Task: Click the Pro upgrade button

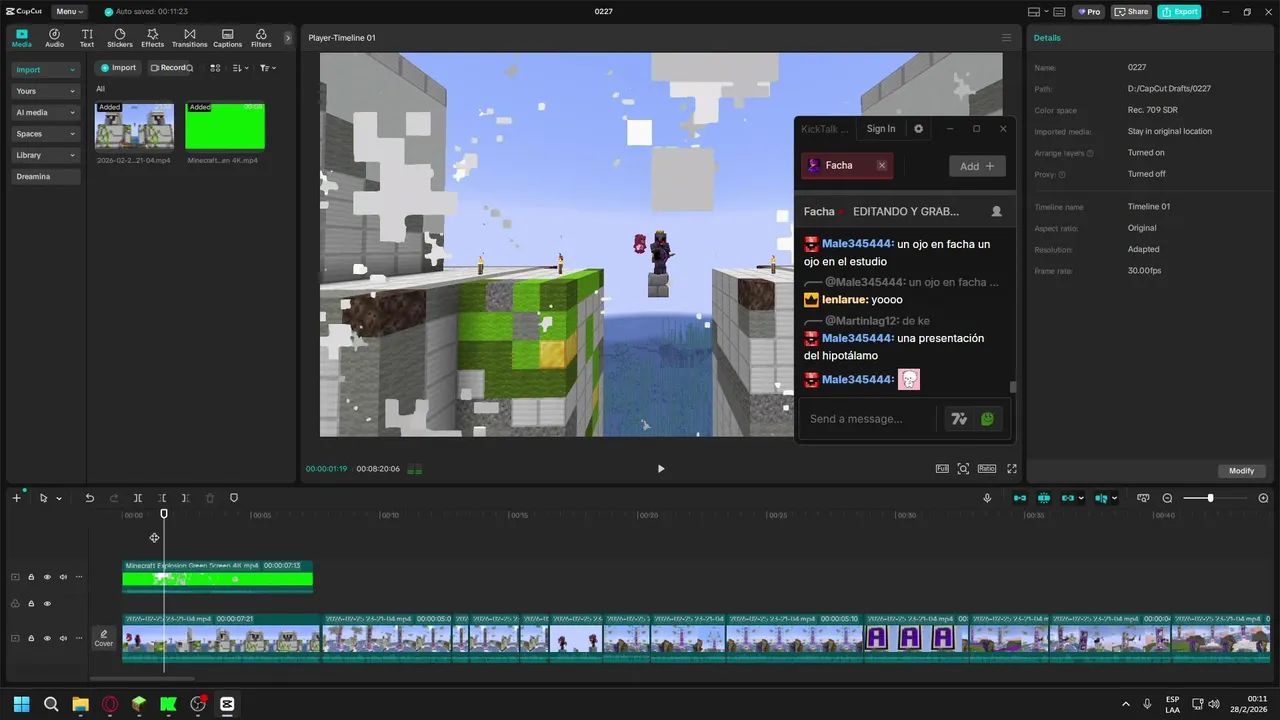Action: [1089, 12]
